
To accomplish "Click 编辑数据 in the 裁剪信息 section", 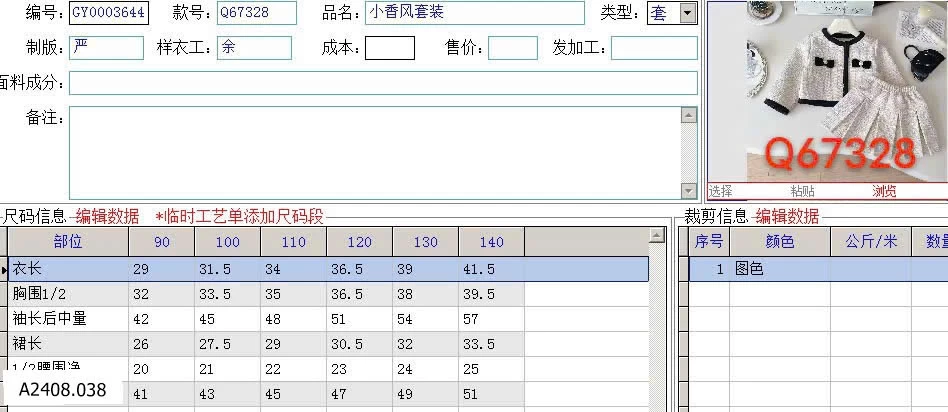I will [x=787, y=216].
